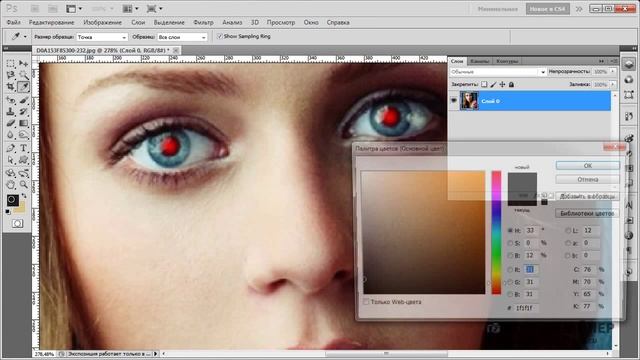Image resolution: width=640 pixels, height=360 pixels.
Task: Toggle the Only Web colors checkbox
Action: [x=366, y=302]
